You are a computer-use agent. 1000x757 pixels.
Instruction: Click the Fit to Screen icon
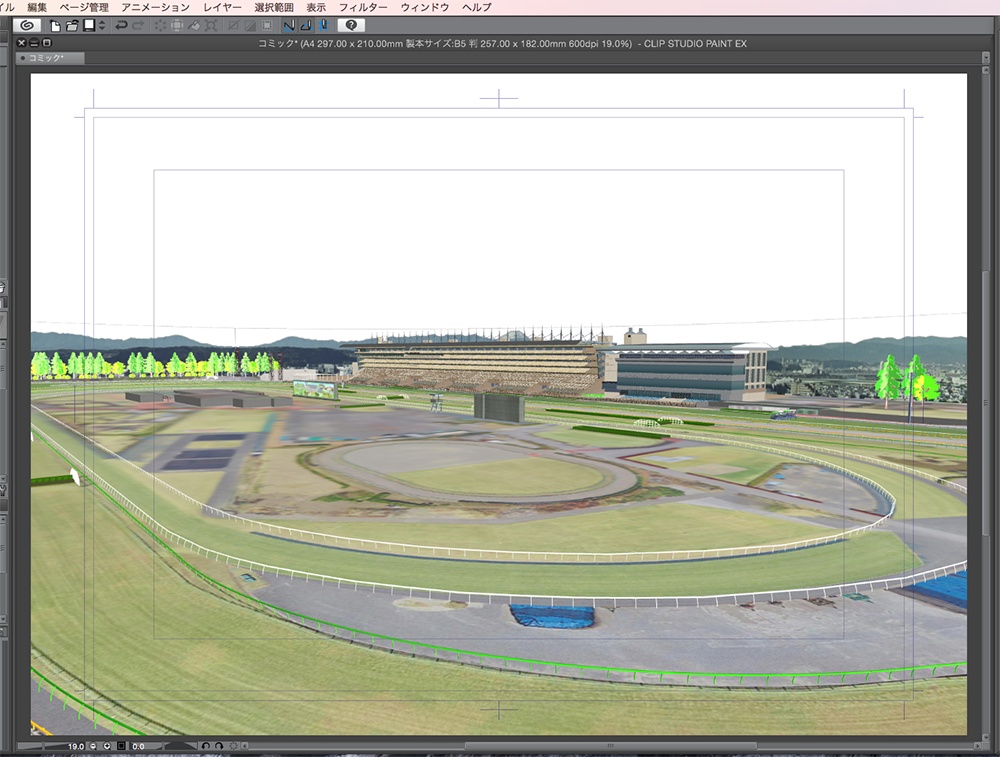(x=121, y=746)
